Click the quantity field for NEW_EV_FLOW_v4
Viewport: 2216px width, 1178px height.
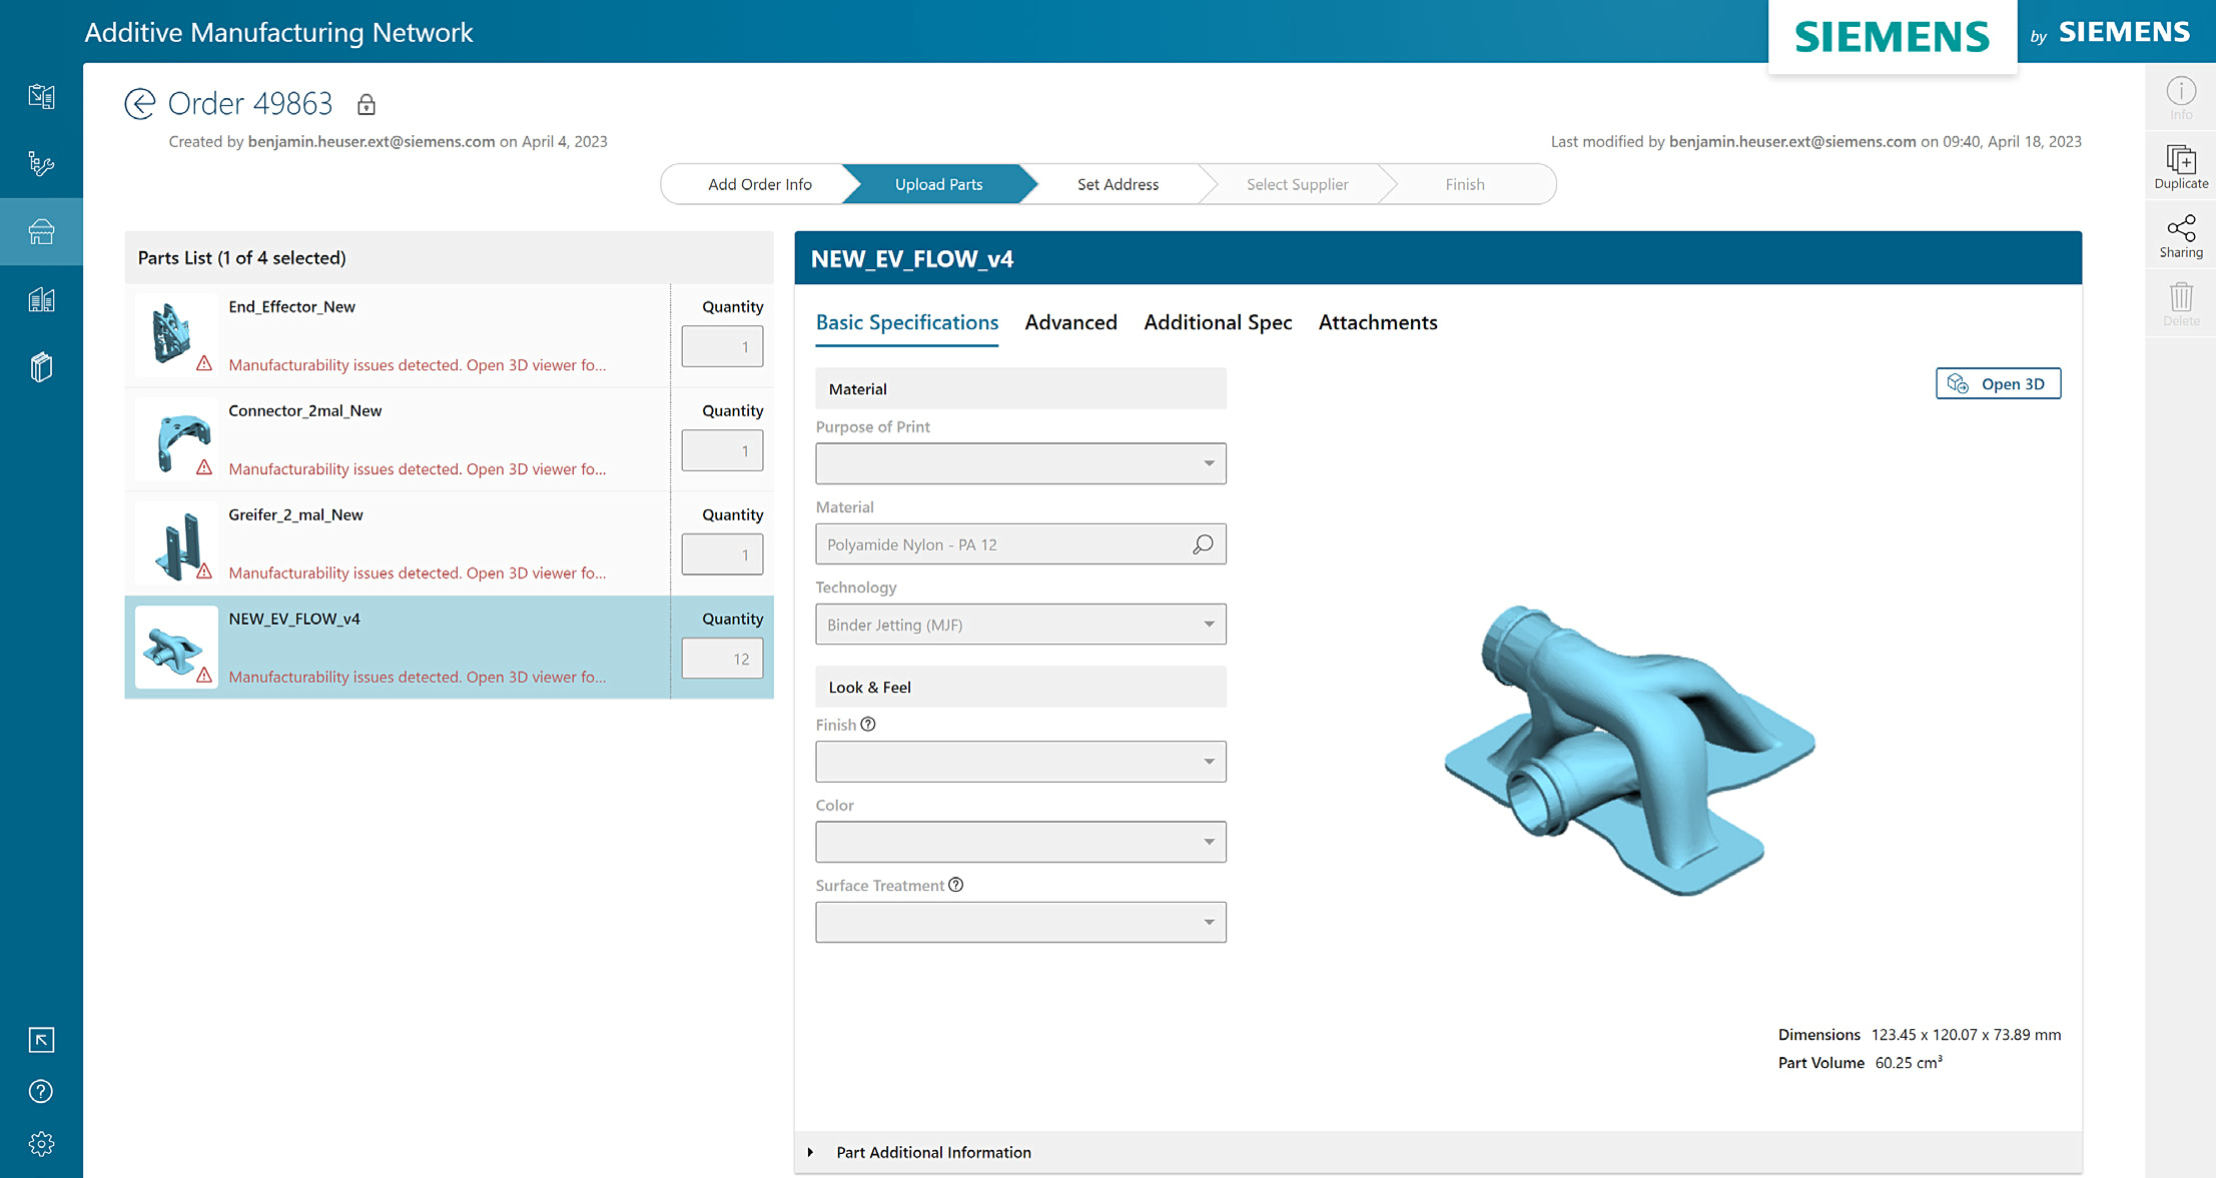[x=722, y=659]
